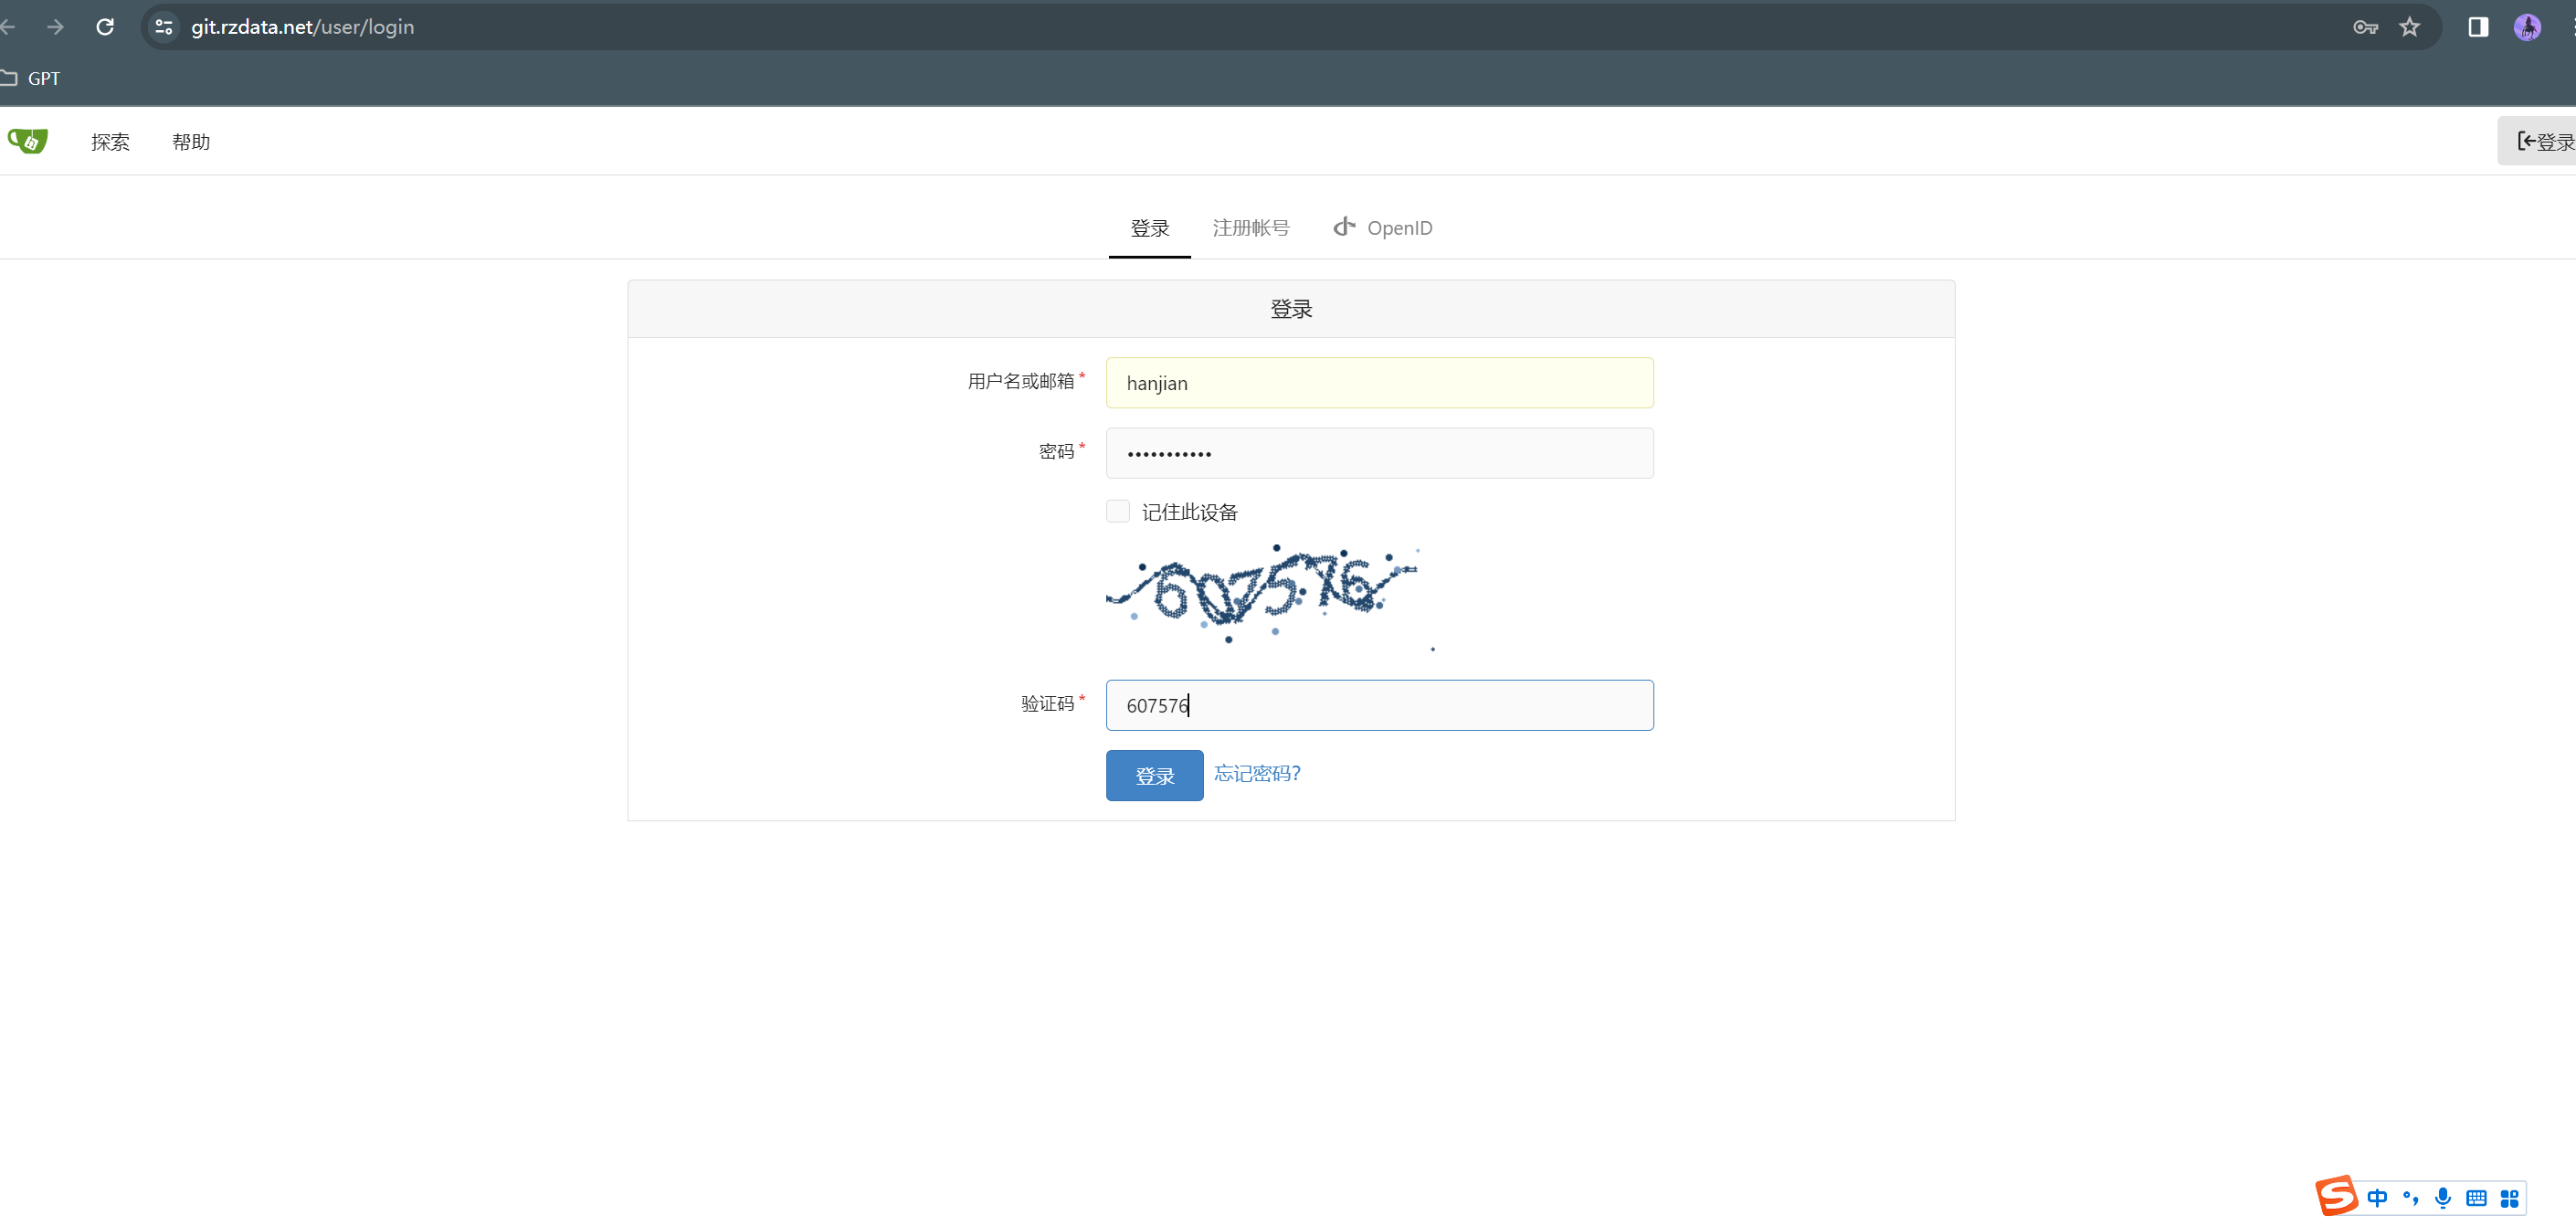Click the blue 登录 submit button
The height and width of the screenshot is (1226, 2576).
click(x=1154, y=776)
